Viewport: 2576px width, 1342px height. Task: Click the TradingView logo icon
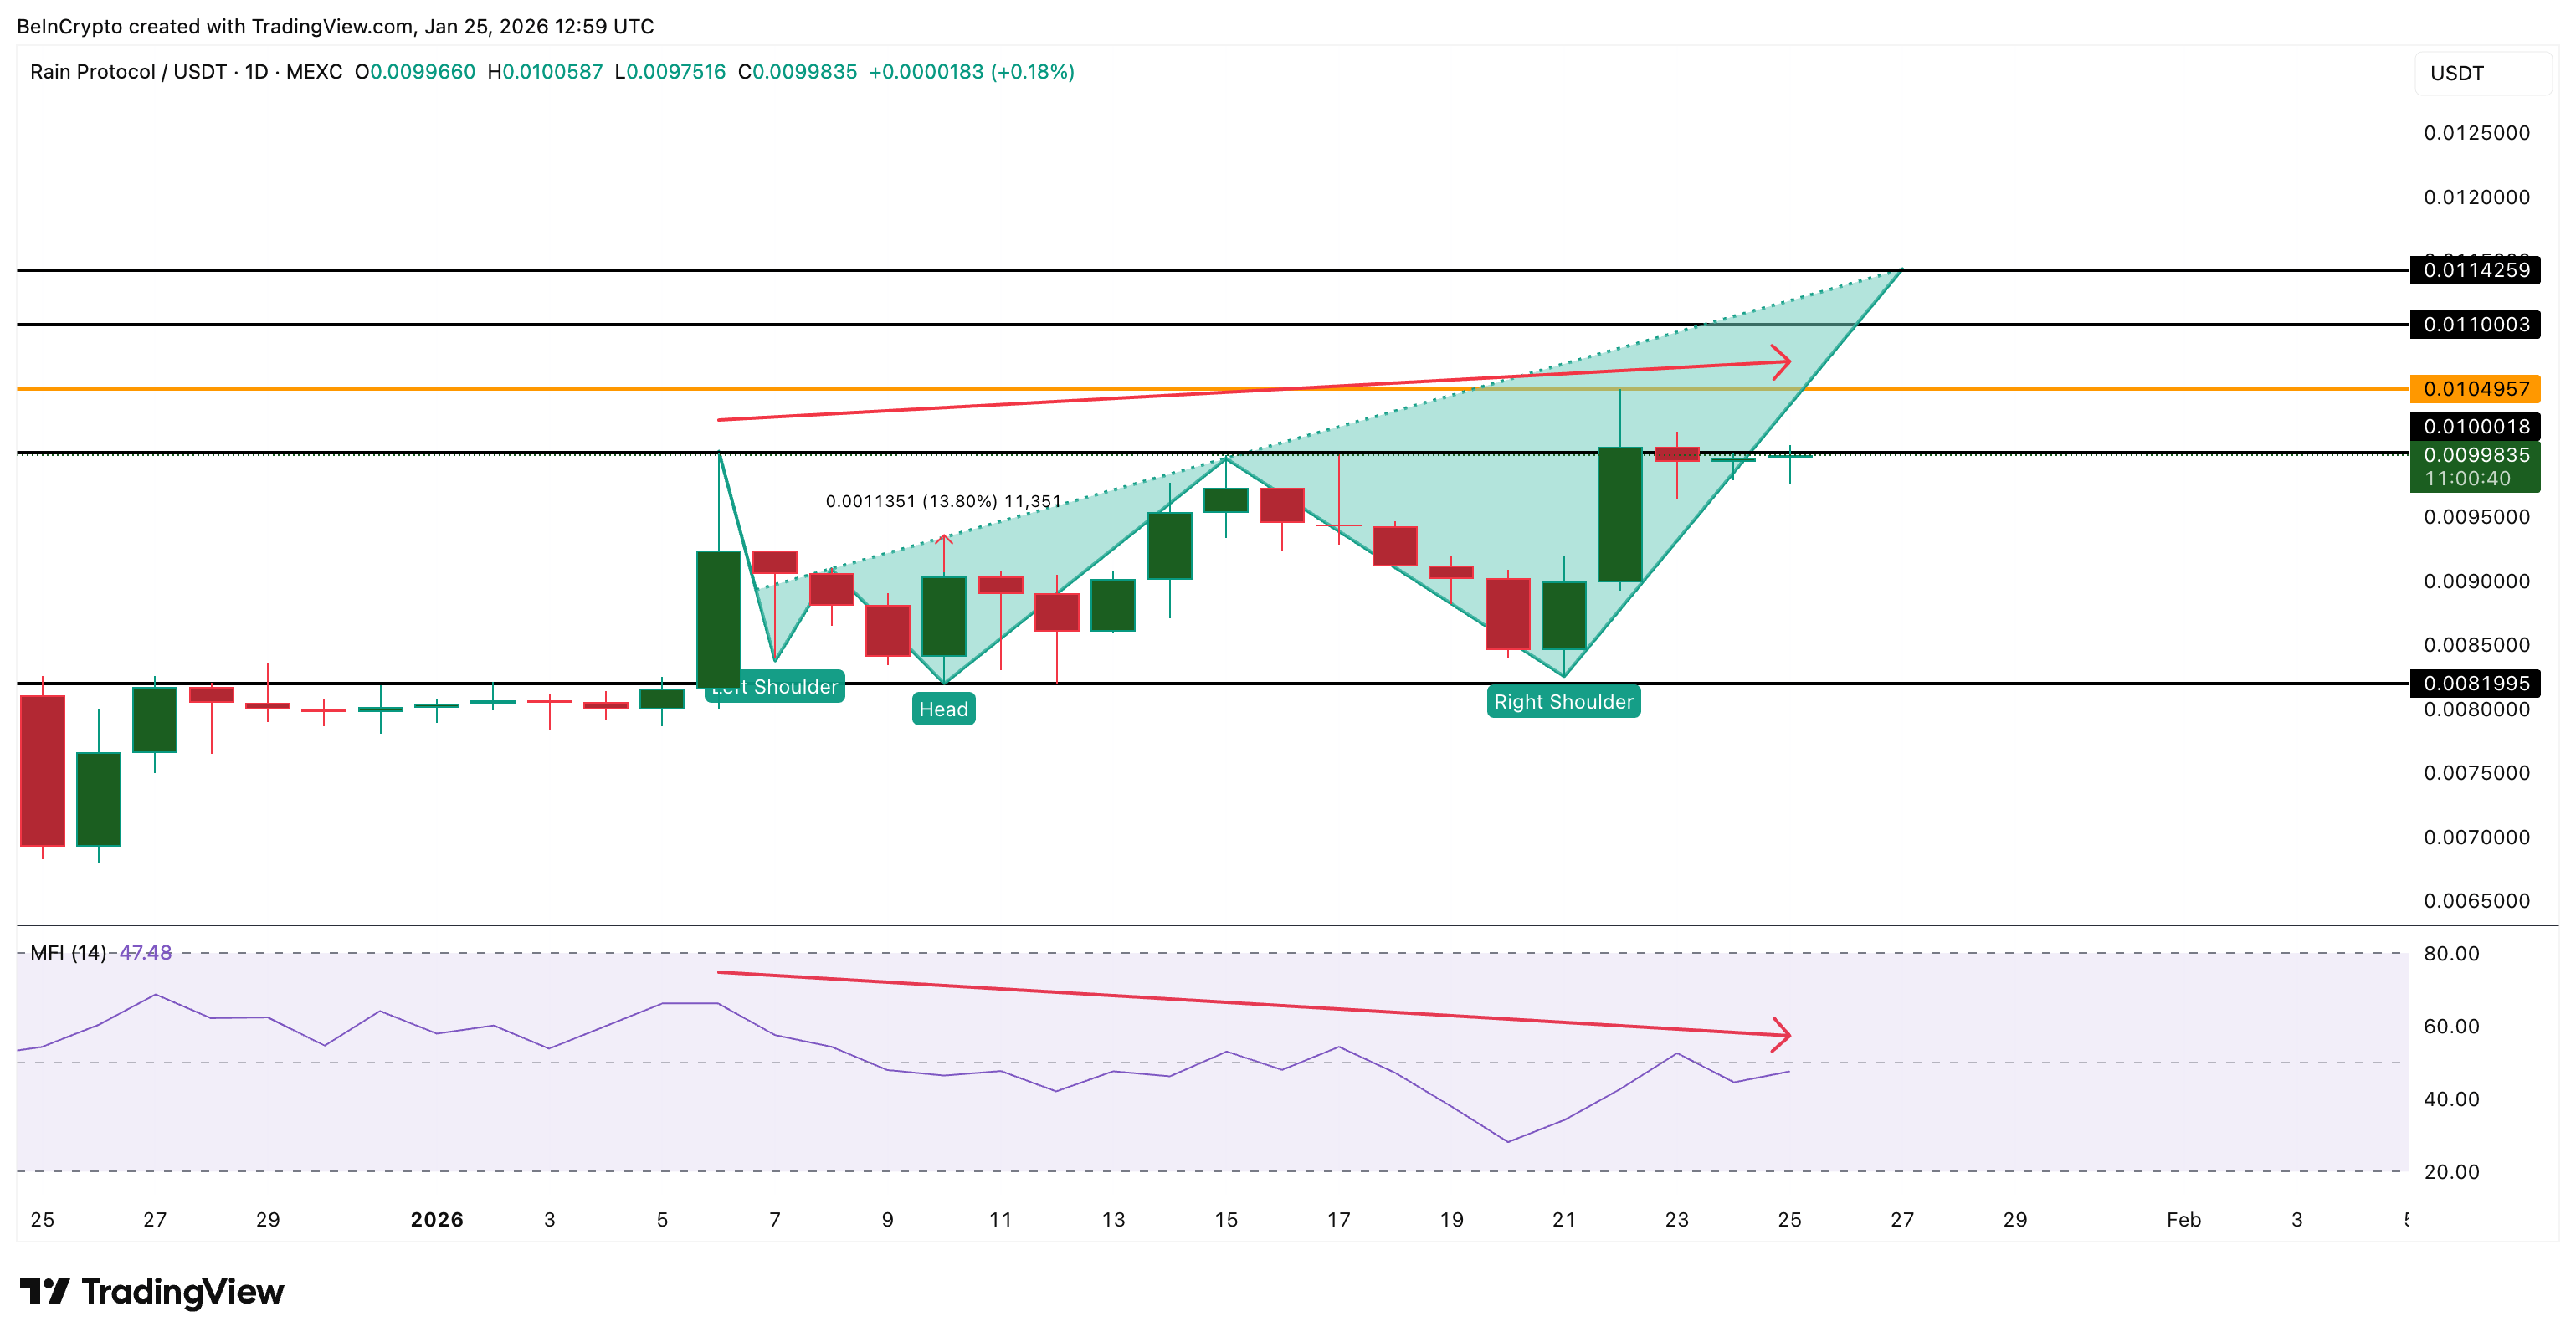(44, 1291)
